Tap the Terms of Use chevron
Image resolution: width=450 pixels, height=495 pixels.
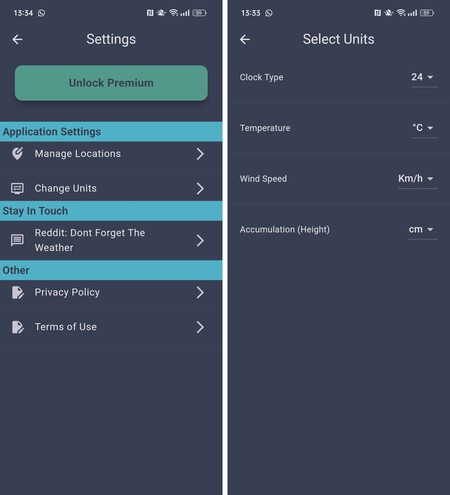tap(200, 327)
